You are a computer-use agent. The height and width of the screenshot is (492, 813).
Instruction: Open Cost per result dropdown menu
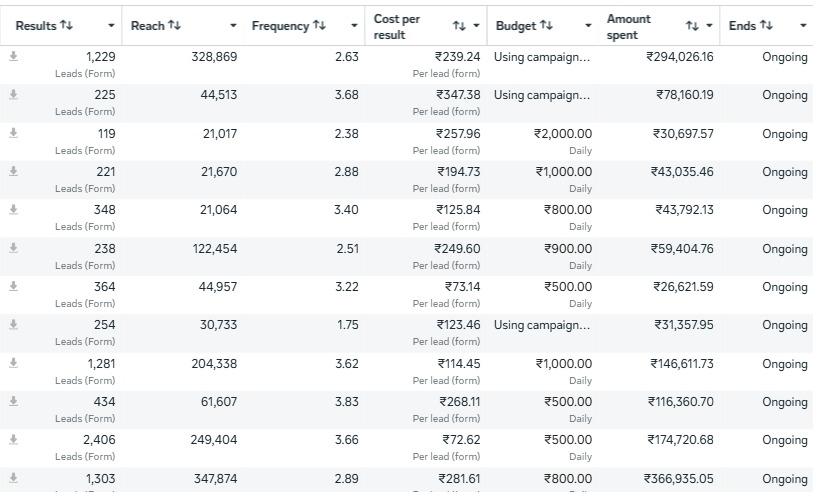point(476,25)
